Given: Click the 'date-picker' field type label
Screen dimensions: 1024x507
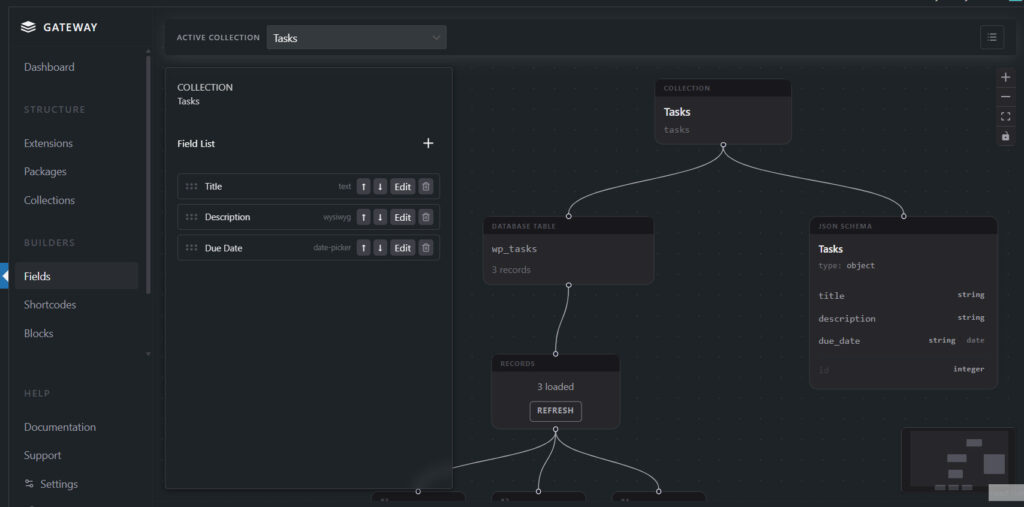Looking at the screenshot, I should pyautogui.click(x=332, y=248).
